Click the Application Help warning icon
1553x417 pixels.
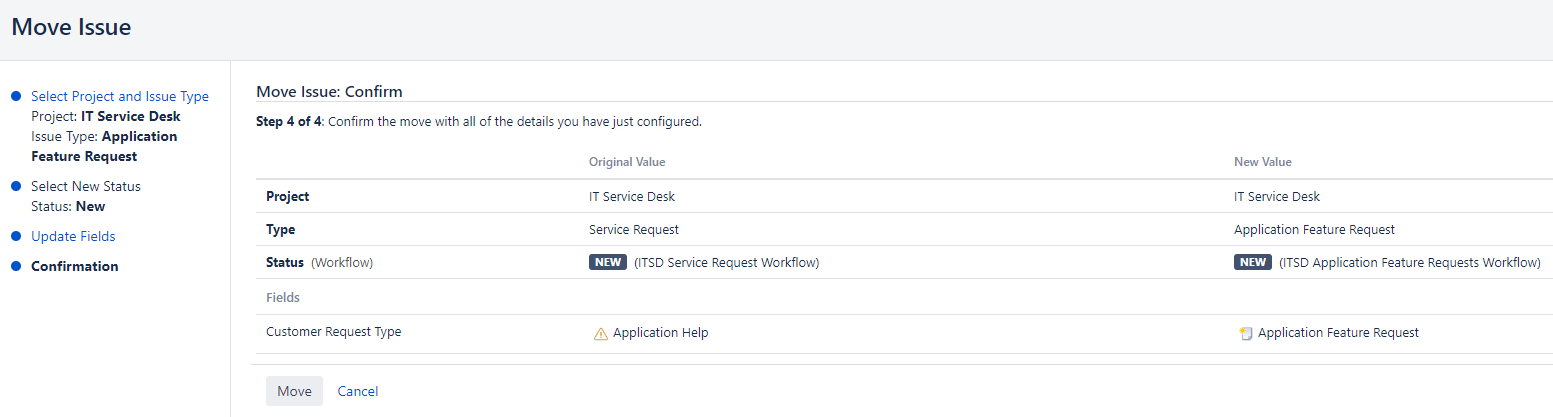pos(600,334)
